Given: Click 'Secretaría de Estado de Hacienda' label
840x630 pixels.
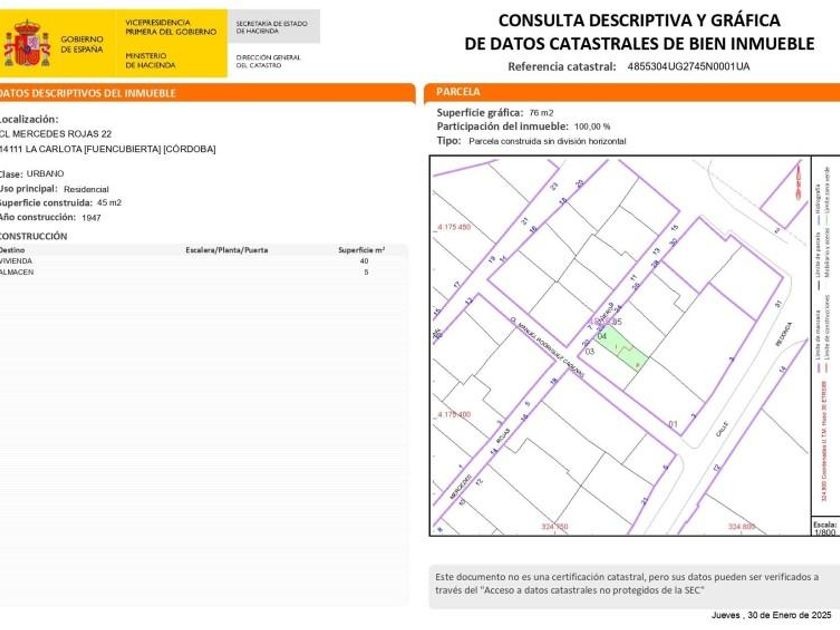Looking at the screenshot, I should pyautogui.click(x=272, y=27).
